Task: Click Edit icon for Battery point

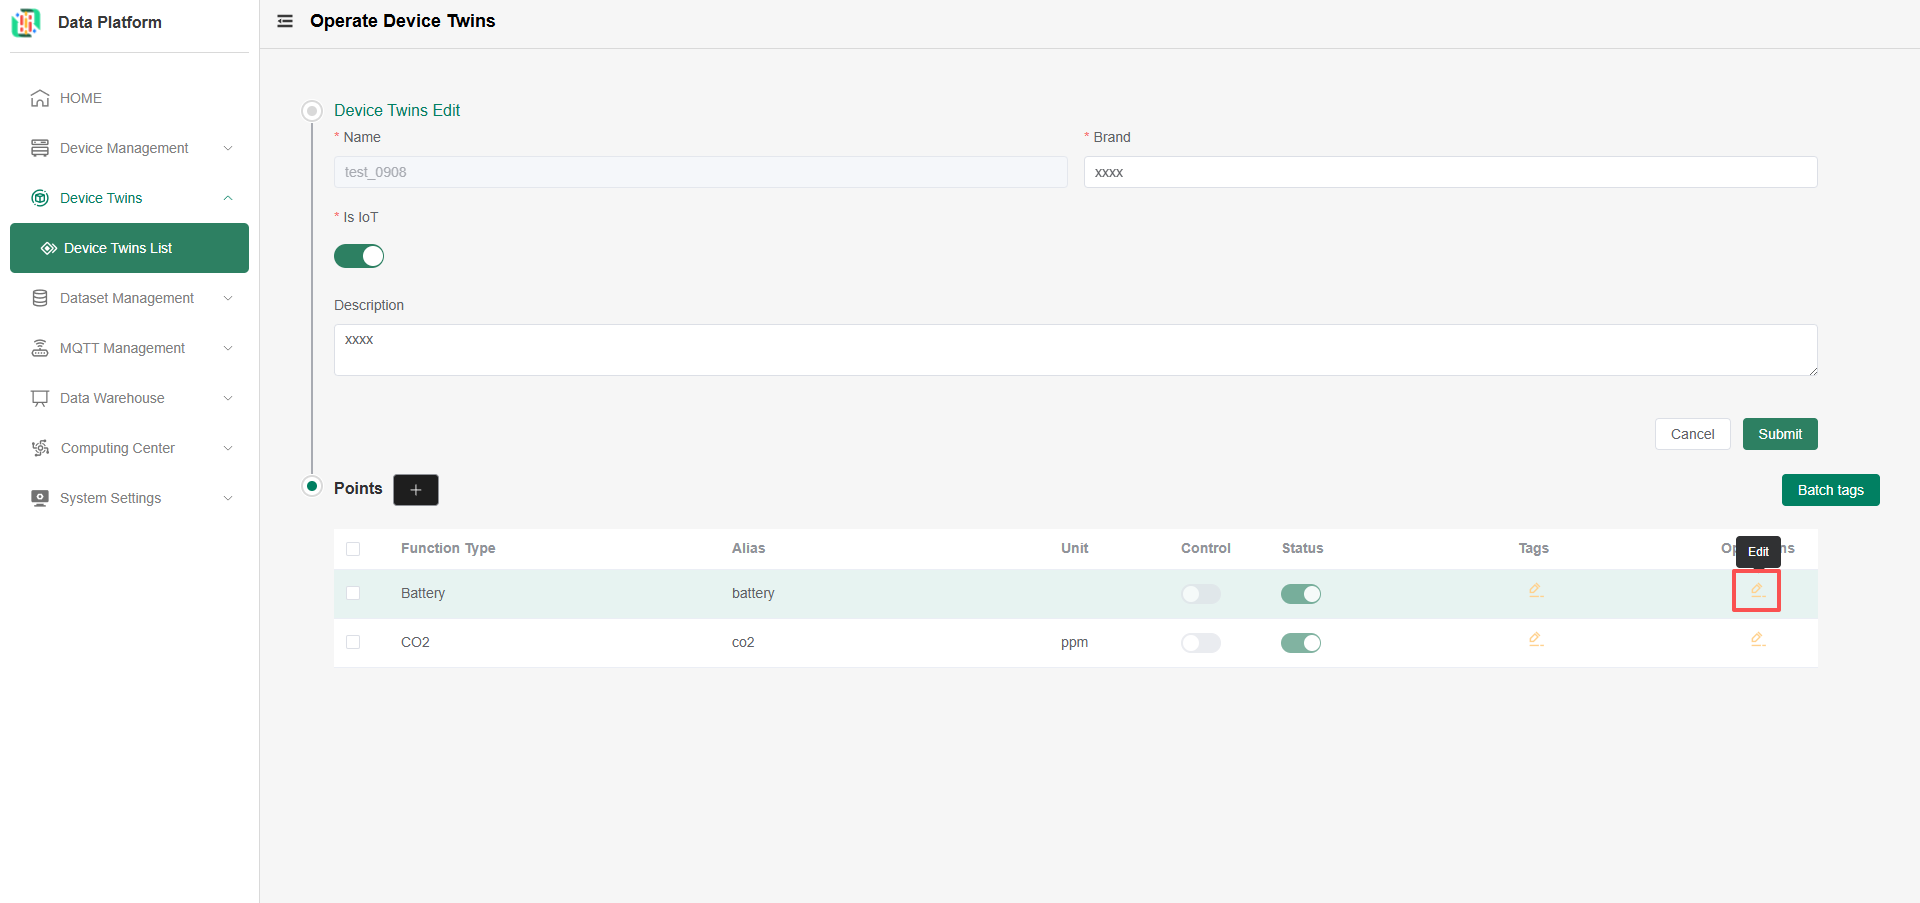Action: tap(1757, 591)
